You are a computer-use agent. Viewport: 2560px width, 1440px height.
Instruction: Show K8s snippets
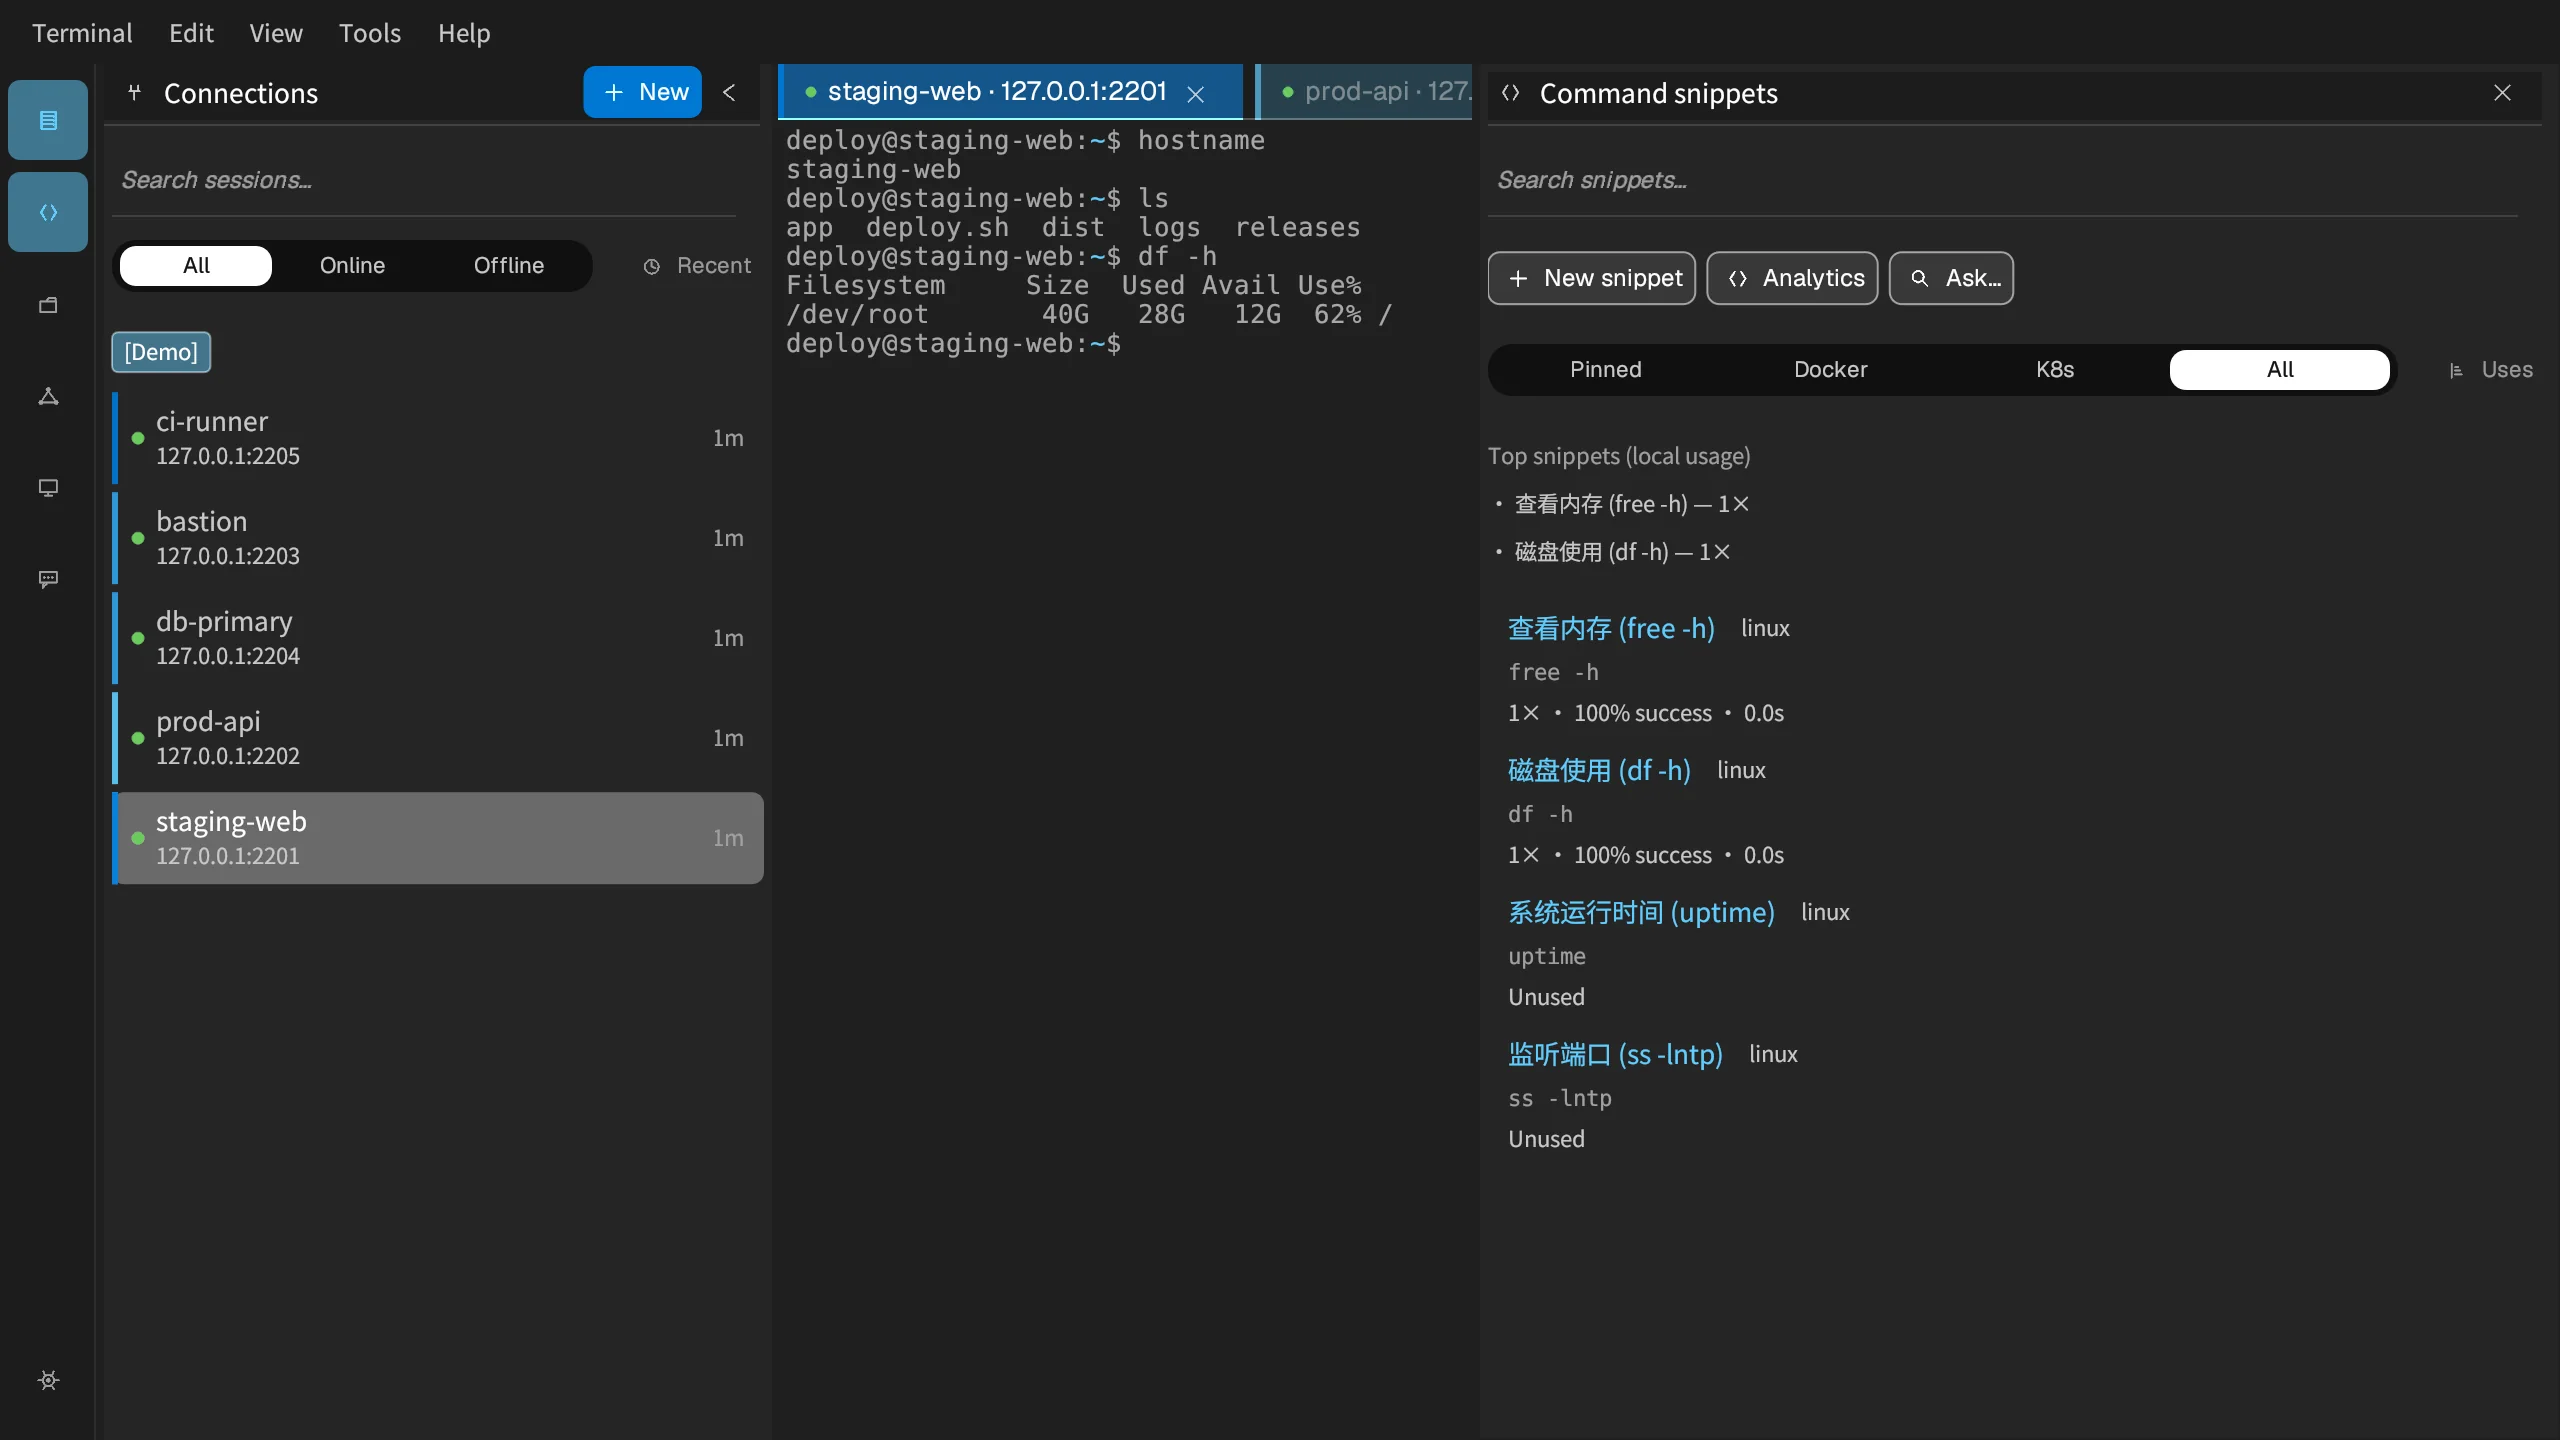2055,370
